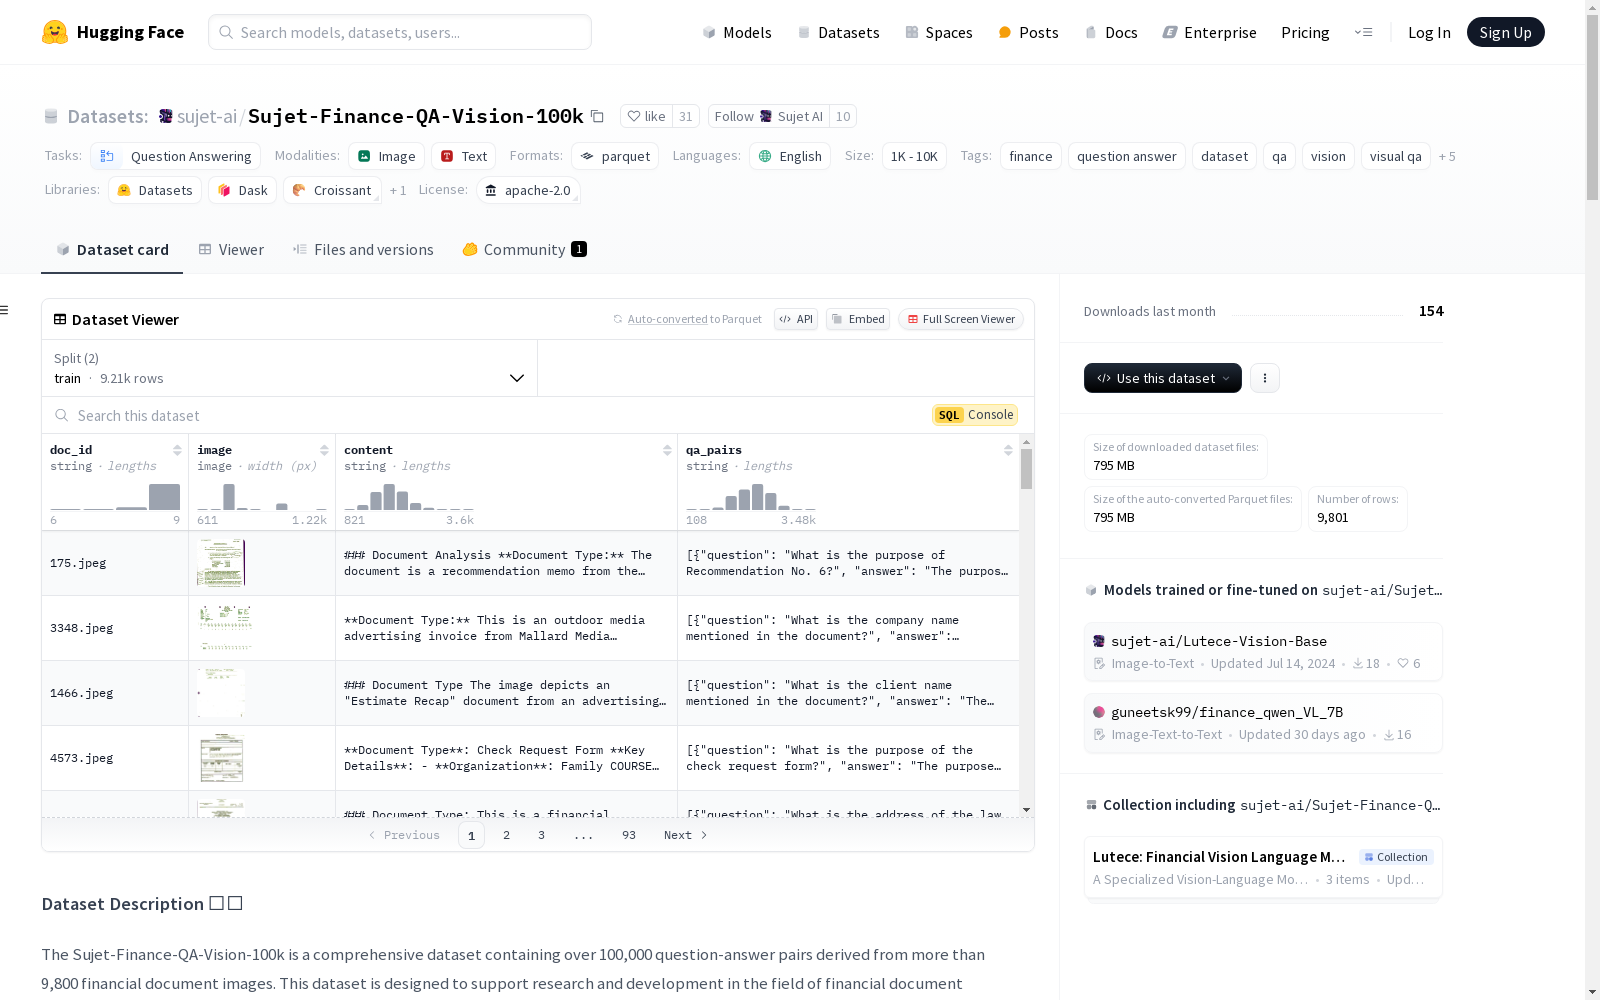Click the Croissant library tag
Viewport: 1600px width, 1000px height.
pyautogui.click(x=332, y=190)
